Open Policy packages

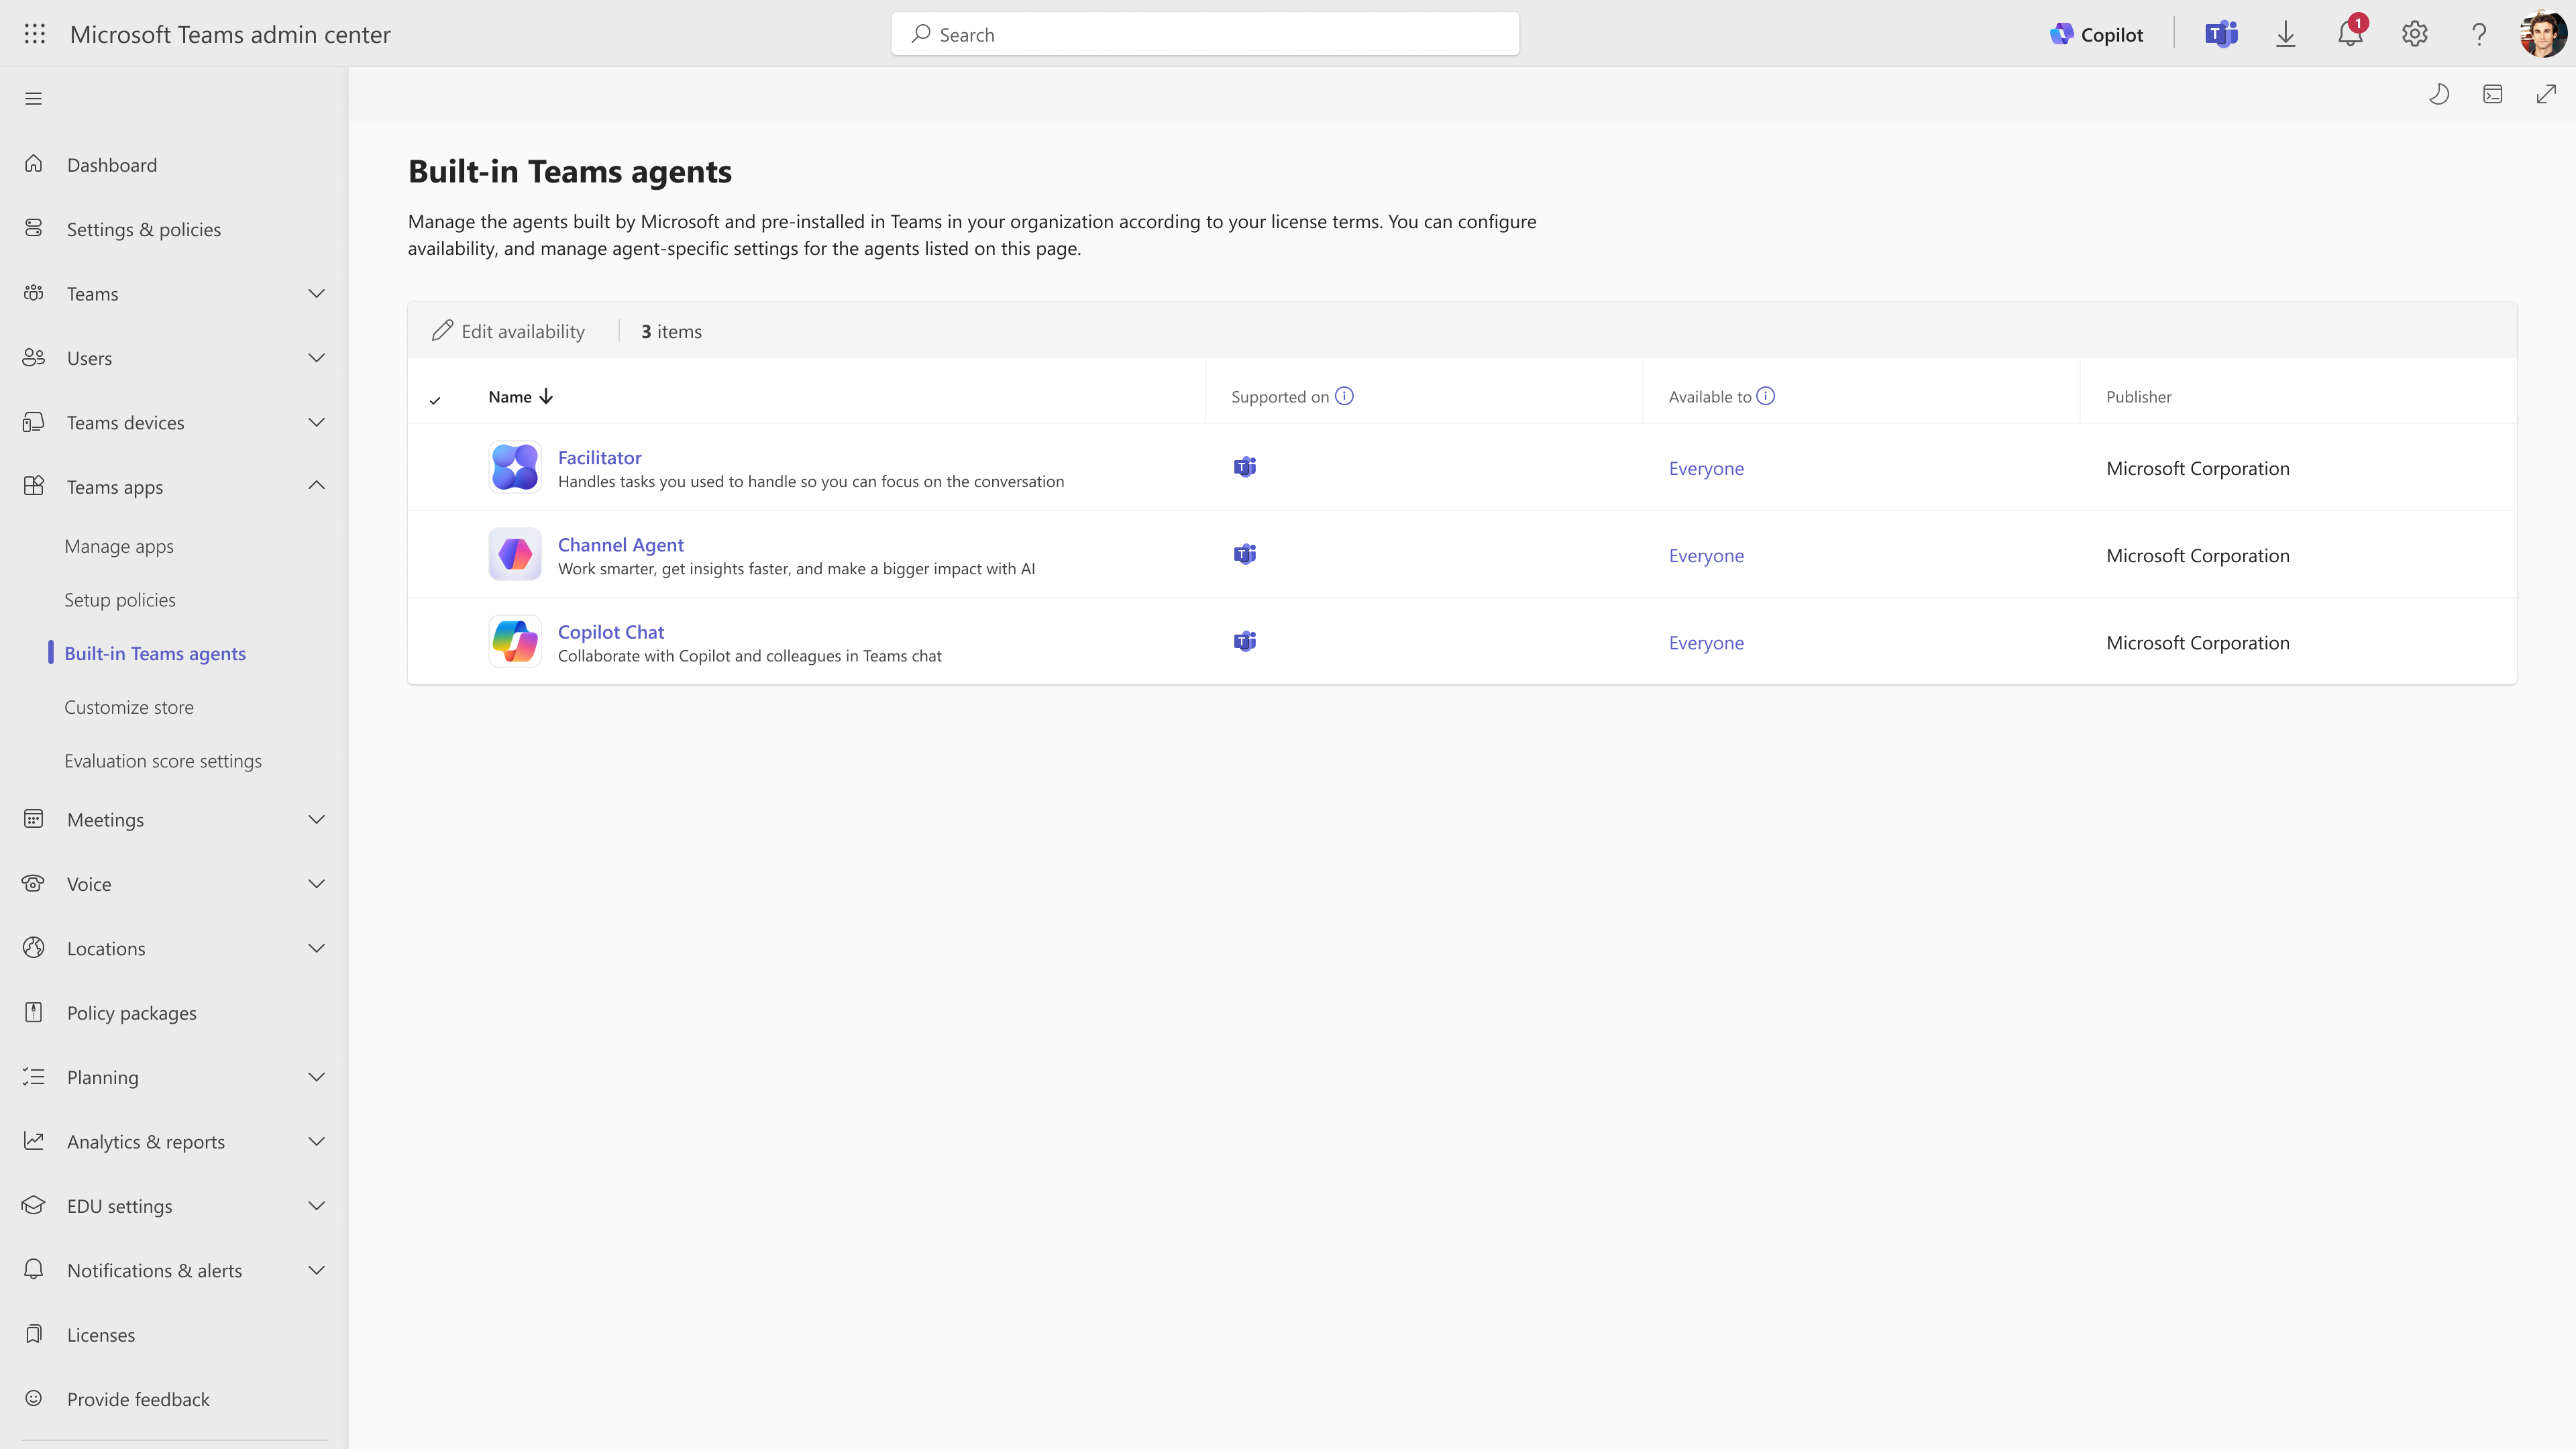pos(132,1013)
